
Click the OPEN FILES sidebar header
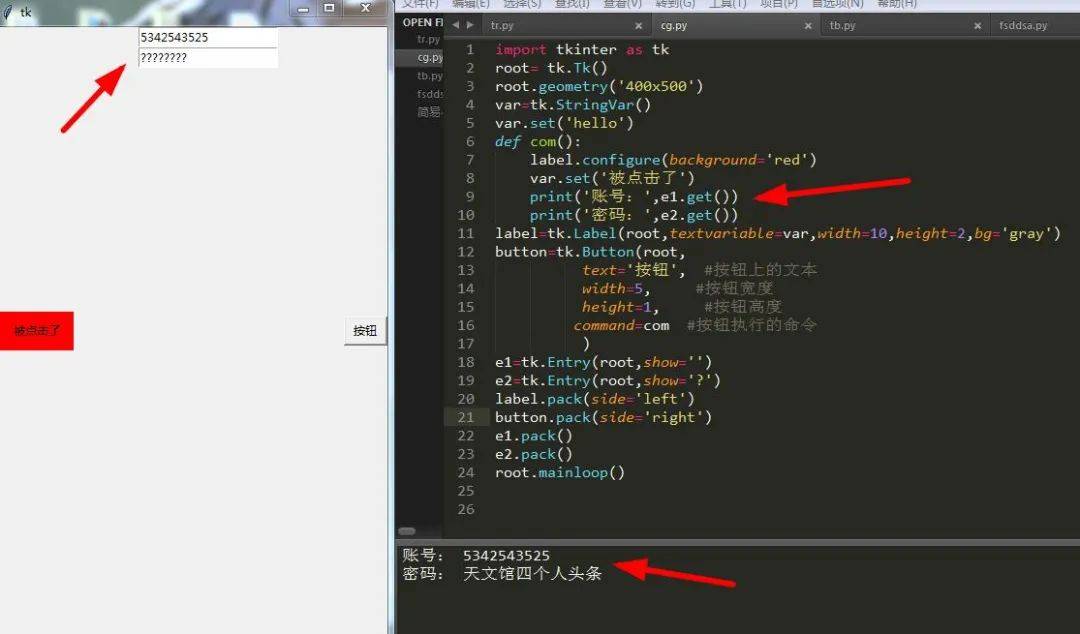(x=422, y=23)
